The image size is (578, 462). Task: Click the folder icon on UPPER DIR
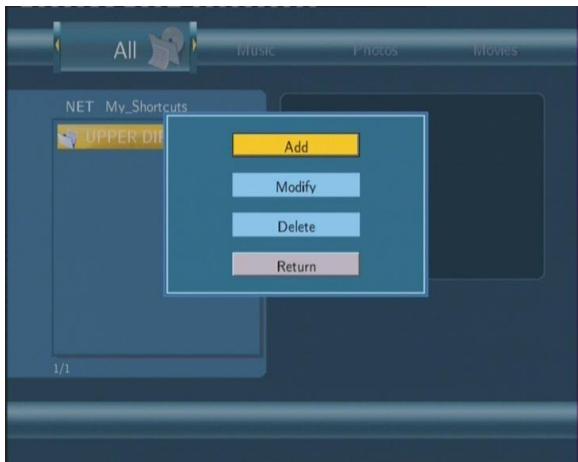(67, 138)
